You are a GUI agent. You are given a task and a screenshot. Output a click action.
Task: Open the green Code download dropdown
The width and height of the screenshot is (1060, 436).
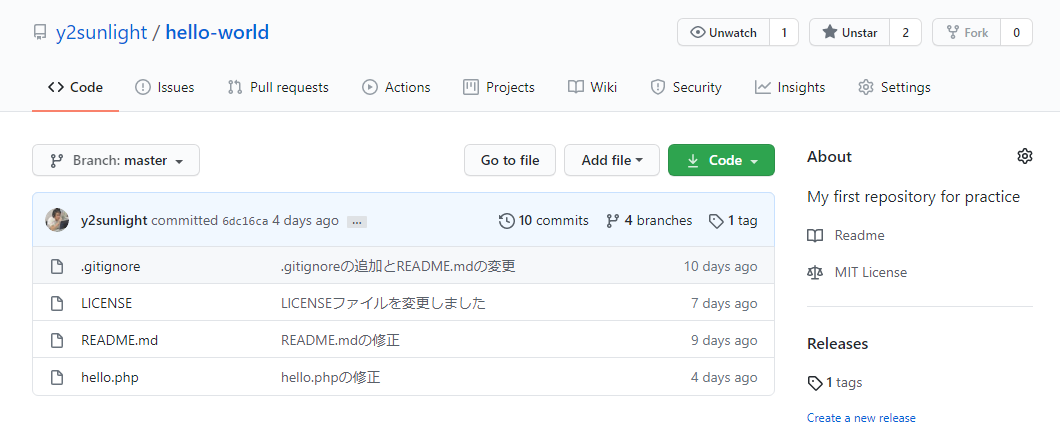coord(721,160)
